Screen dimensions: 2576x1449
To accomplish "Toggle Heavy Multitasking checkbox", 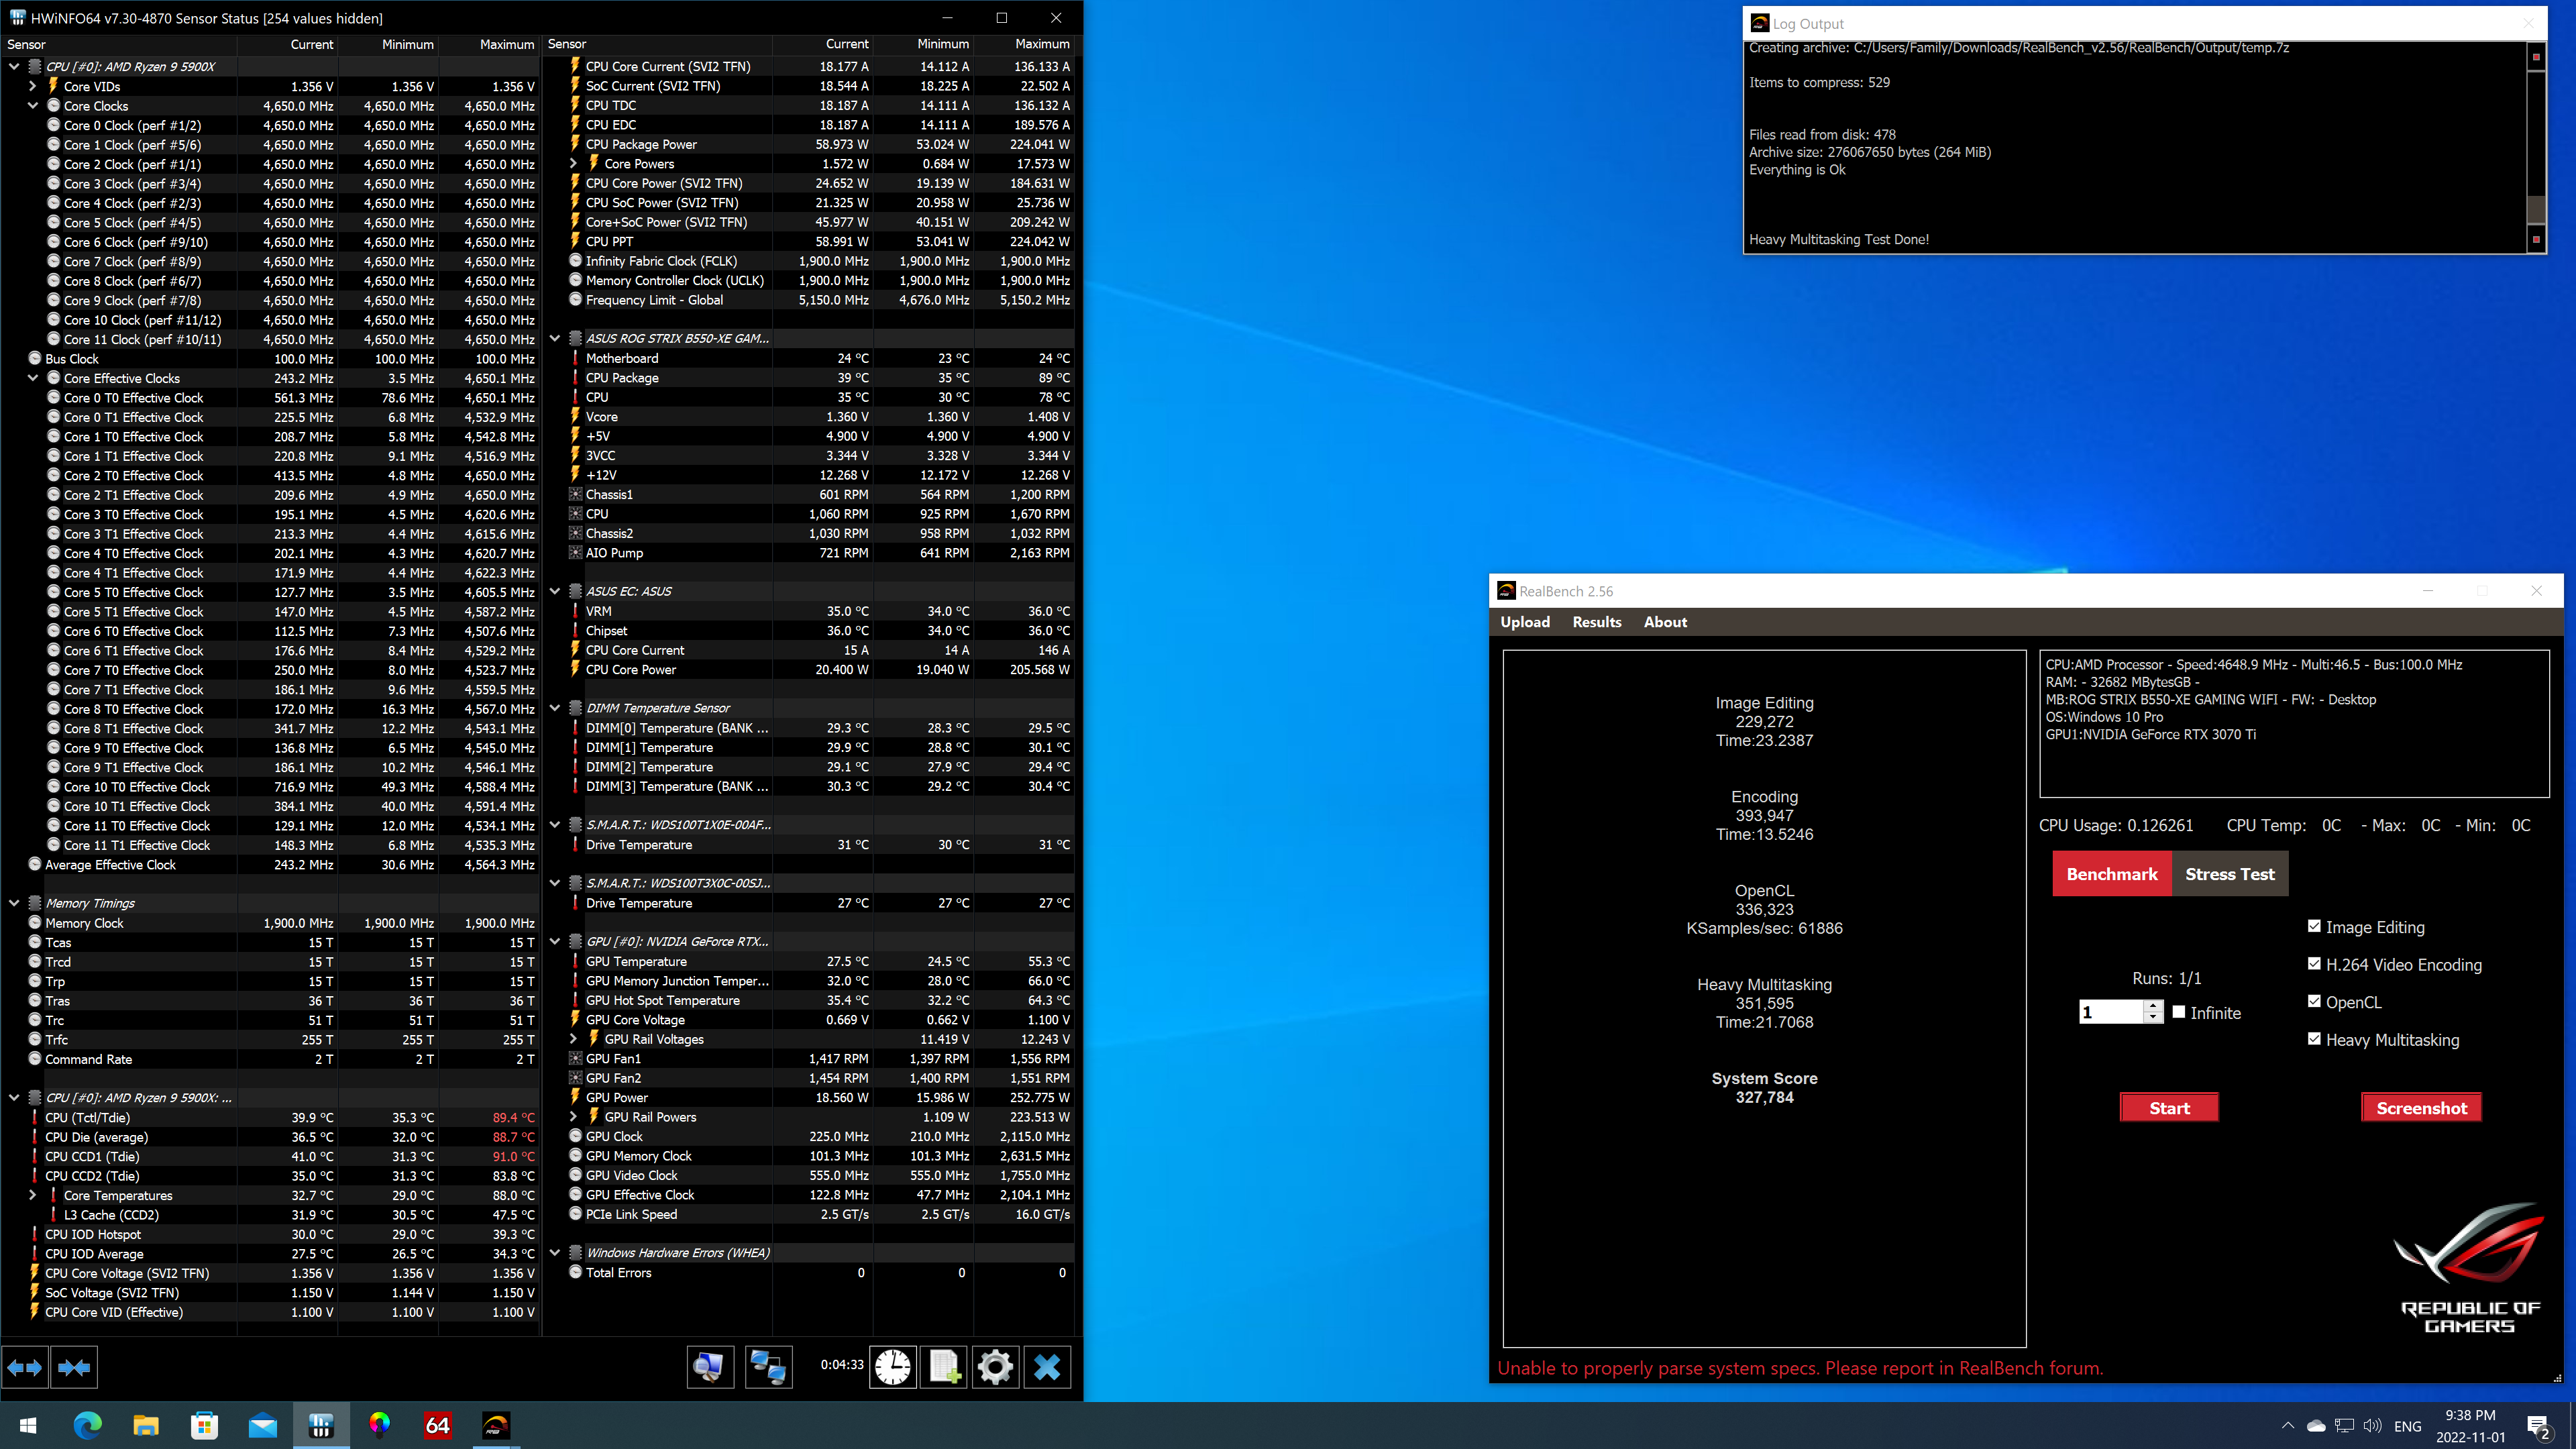I will [2314, 1039].
